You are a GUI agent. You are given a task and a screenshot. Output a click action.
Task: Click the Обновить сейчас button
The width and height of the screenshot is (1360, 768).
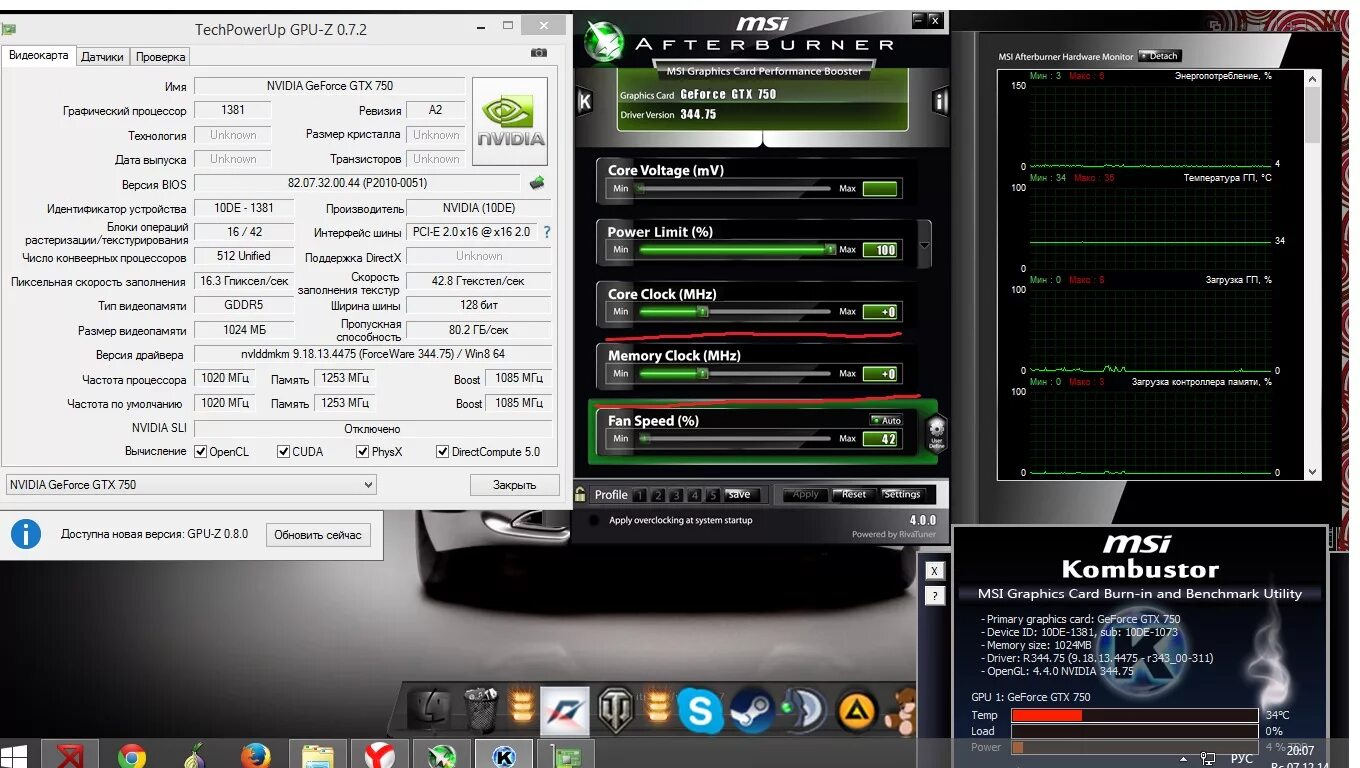pyautogui.click(x=318, y=535)
